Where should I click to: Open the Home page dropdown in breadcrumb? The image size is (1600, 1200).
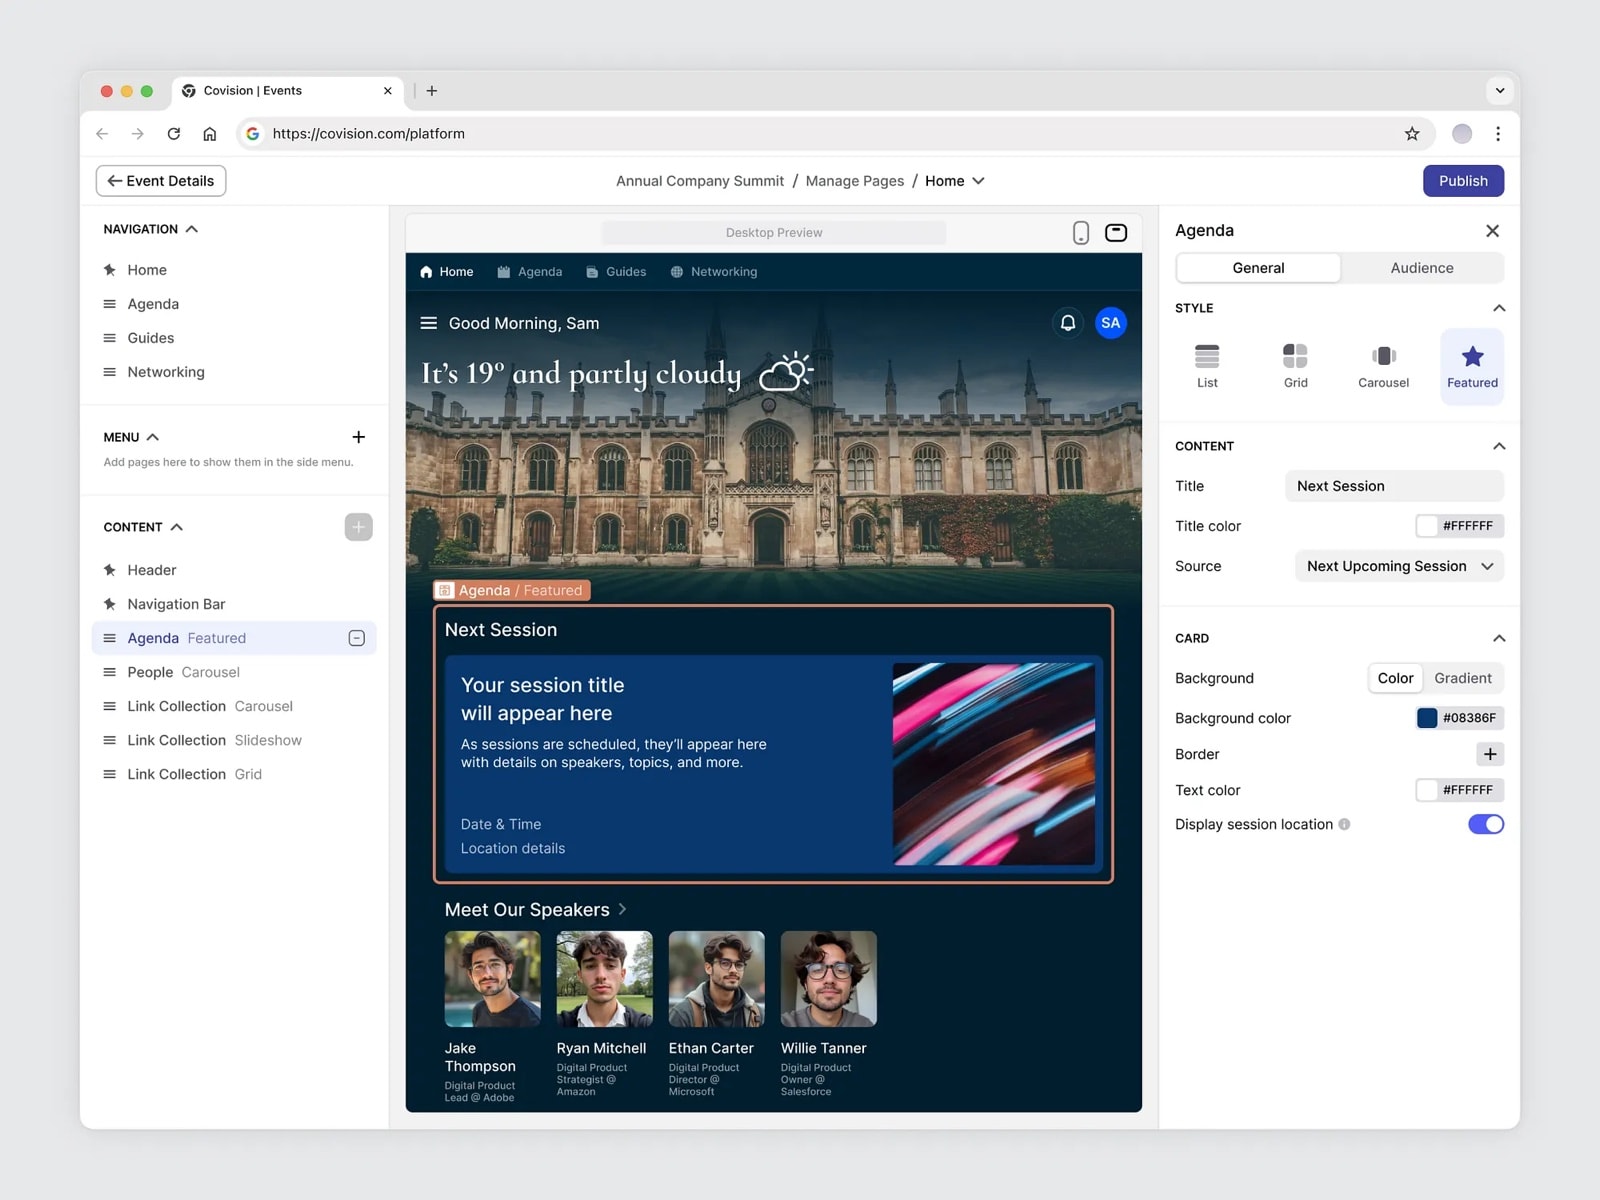tap(955, 181)
